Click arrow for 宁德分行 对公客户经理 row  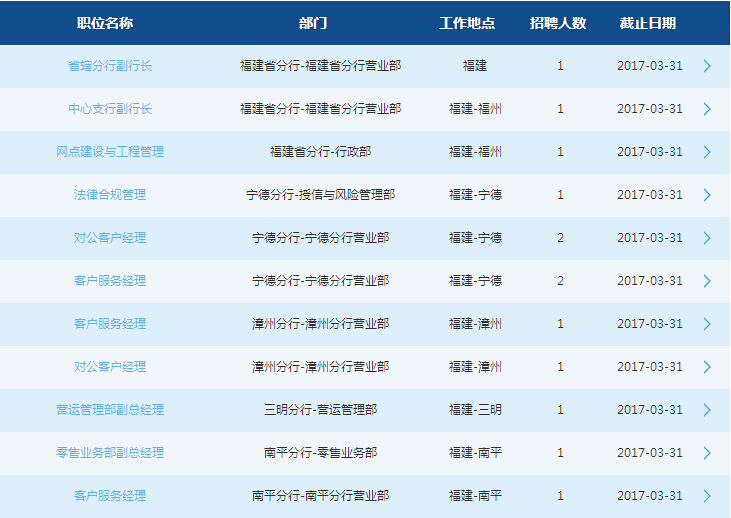coord(707,238)
